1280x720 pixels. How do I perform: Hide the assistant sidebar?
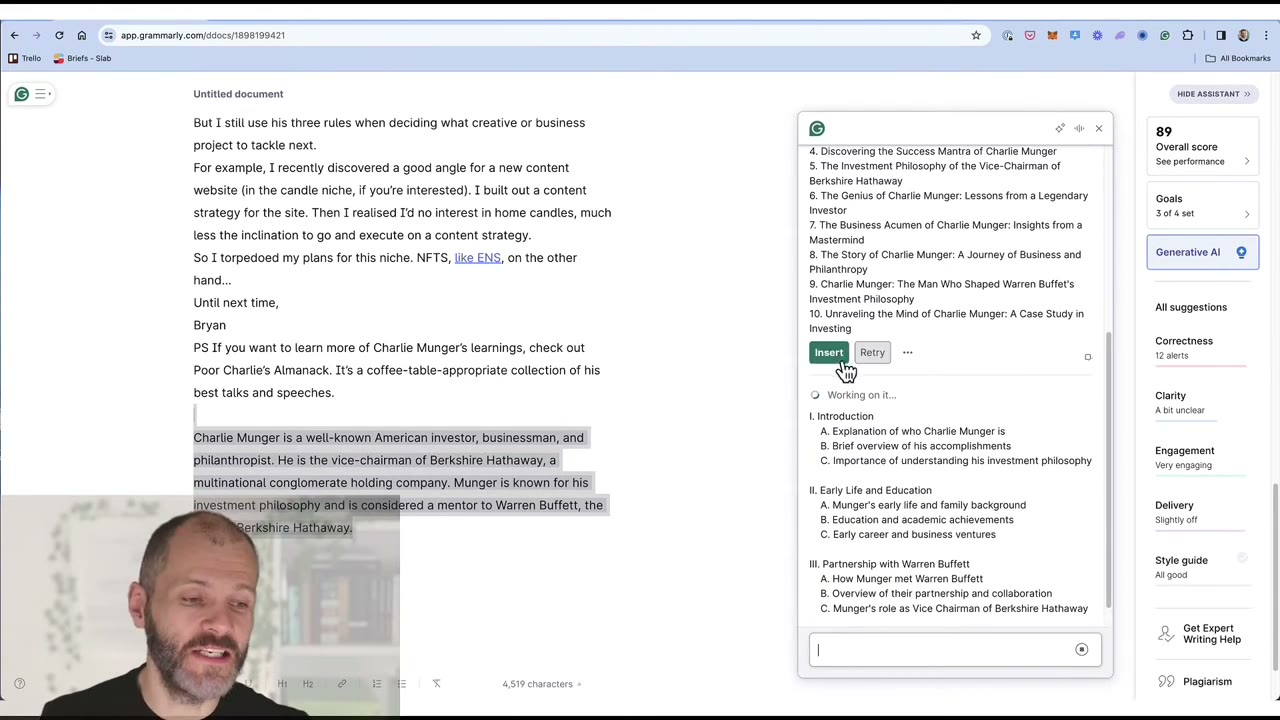(1213, 94)
